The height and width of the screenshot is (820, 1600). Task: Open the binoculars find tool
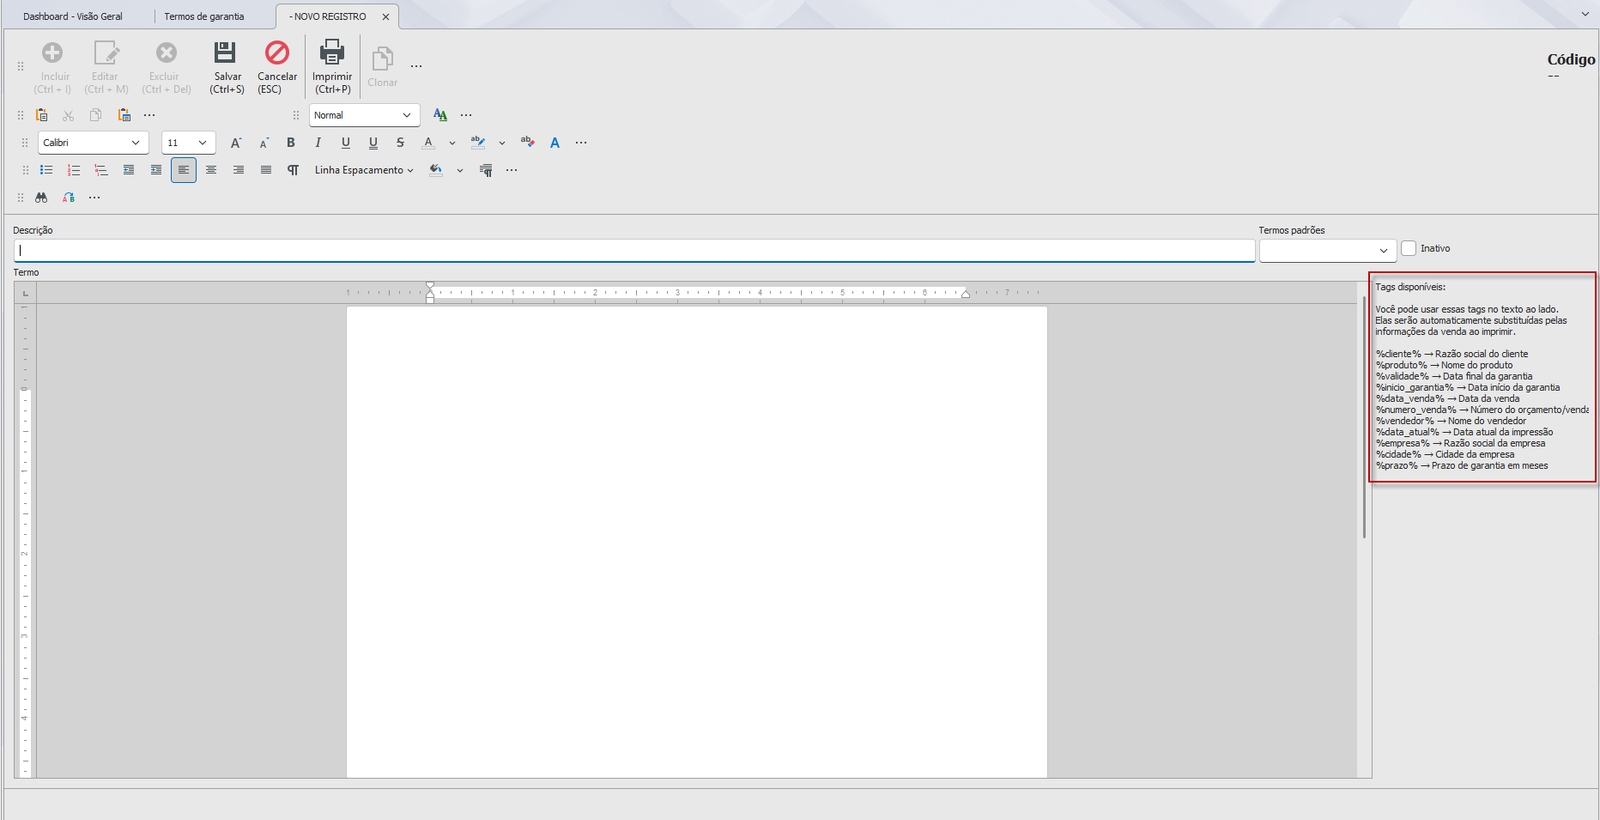pyautogui.click(x=41, y=197)
